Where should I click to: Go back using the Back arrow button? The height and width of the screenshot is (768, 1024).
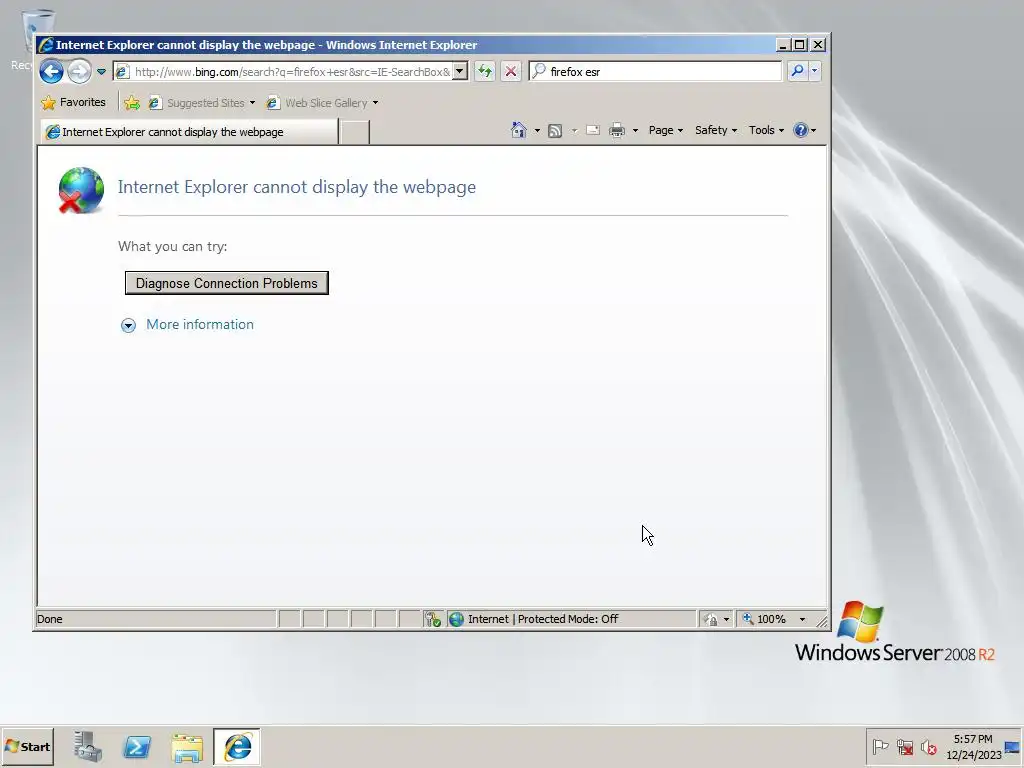(x=52, y=71)
